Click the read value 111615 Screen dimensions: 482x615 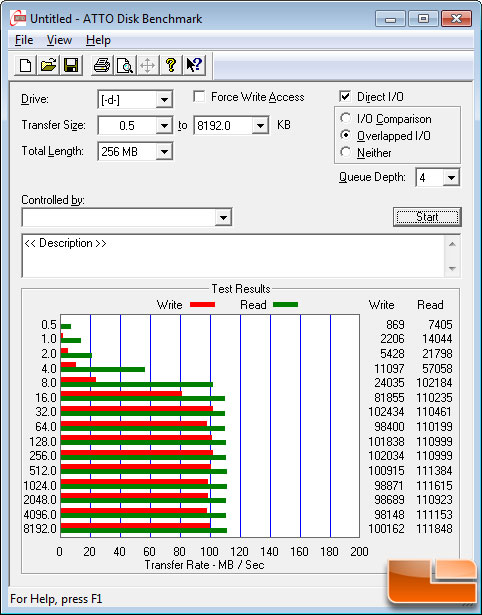coord(434,486)
